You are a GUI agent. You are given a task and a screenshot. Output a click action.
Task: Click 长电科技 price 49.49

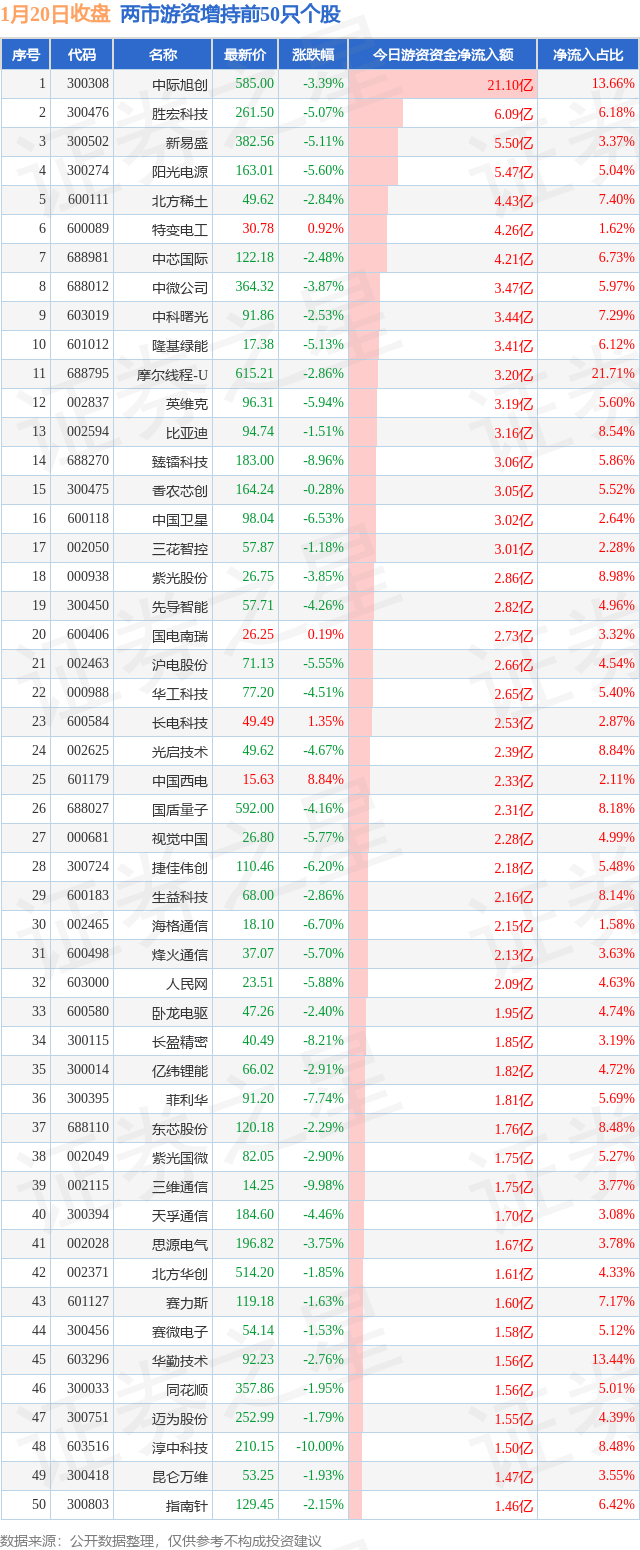tap(258, 722)
